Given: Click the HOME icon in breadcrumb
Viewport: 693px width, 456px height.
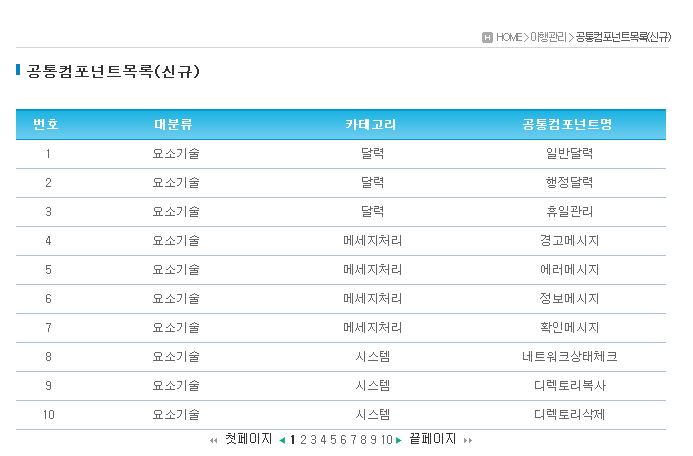Looking at the screenshot, I should pyautogui.click(x=487, y=37).
